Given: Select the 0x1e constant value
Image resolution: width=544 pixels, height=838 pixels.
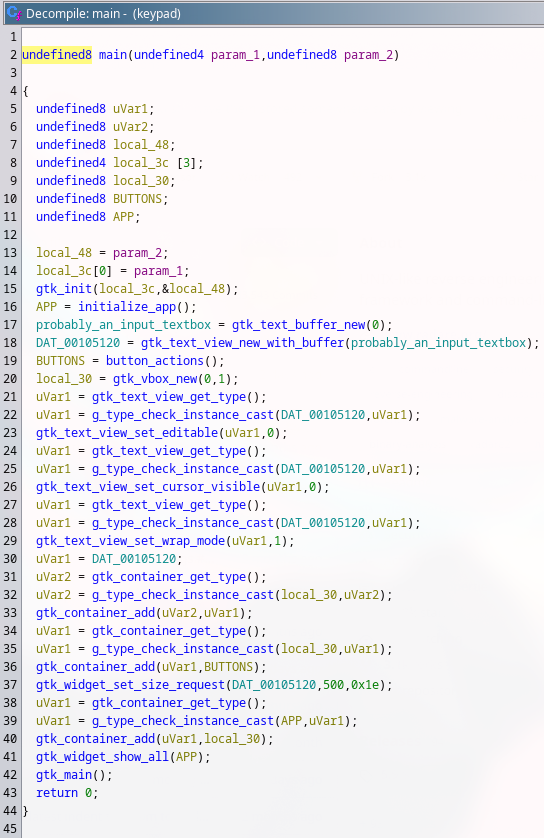Looking at the screenshot, I should coord(364,685).
